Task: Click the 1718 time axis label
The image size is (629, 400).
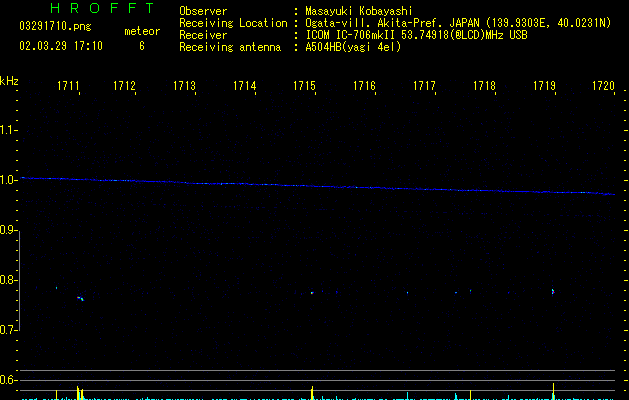Action: (485, 86)
